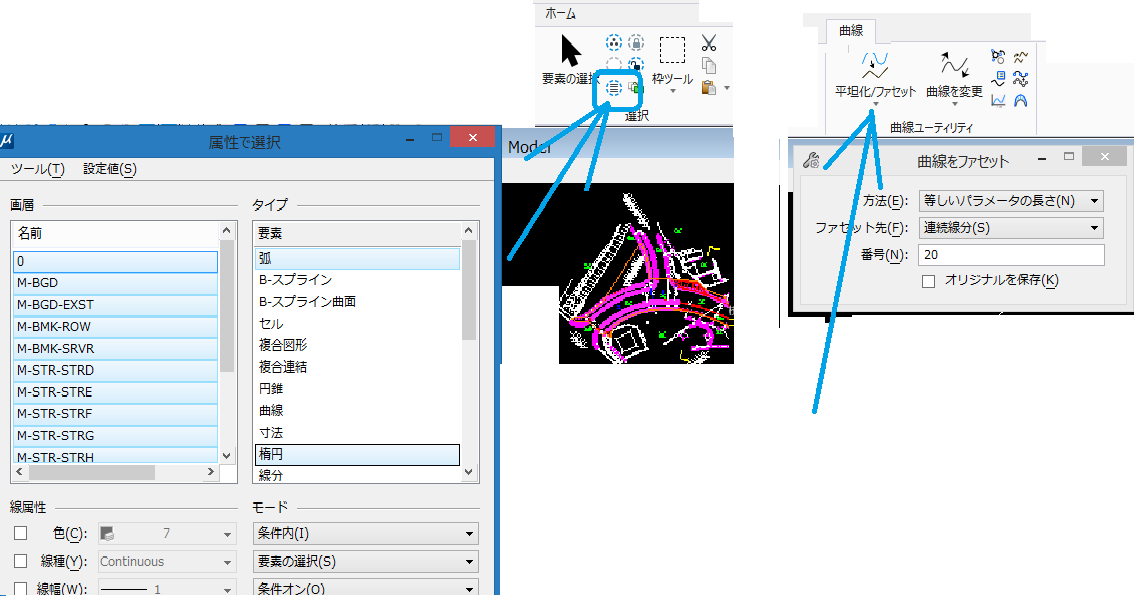This screenshot has height=598, width=1134.
Task: Click the layer list horizontal scrollbar right arrow
Action: coord(210,471)
